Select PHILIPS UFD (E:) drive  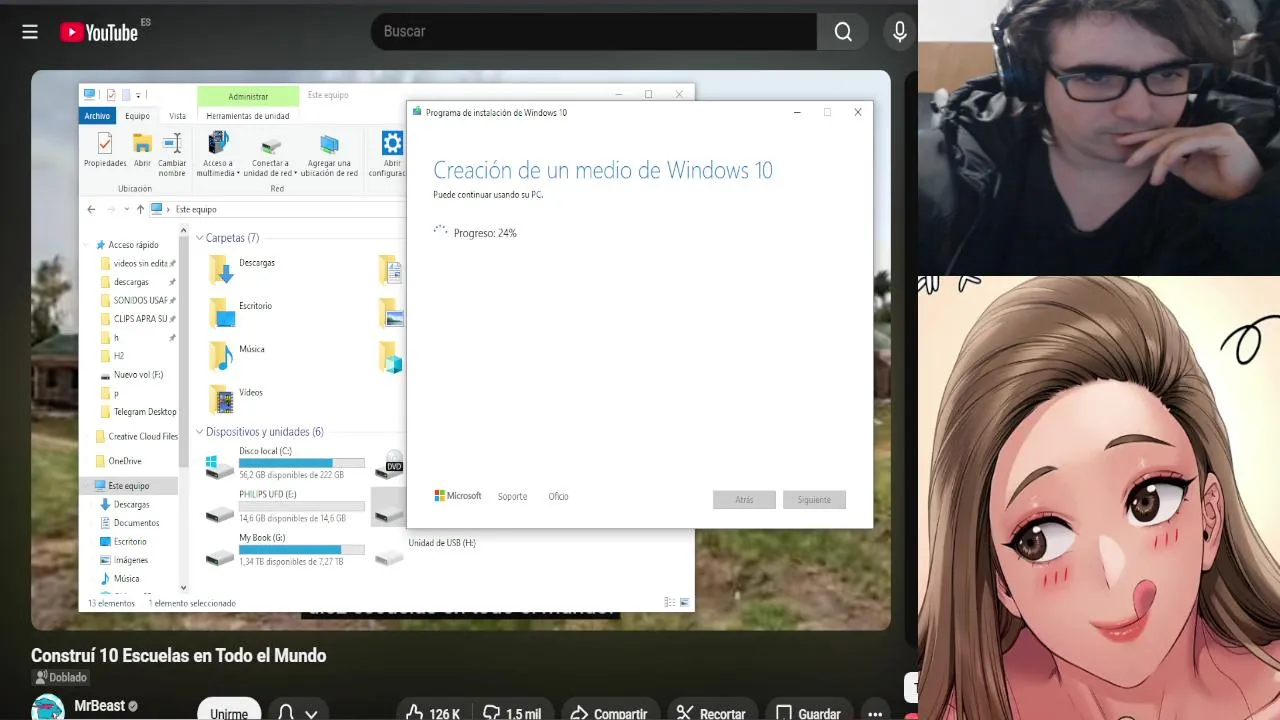[284, 506]
